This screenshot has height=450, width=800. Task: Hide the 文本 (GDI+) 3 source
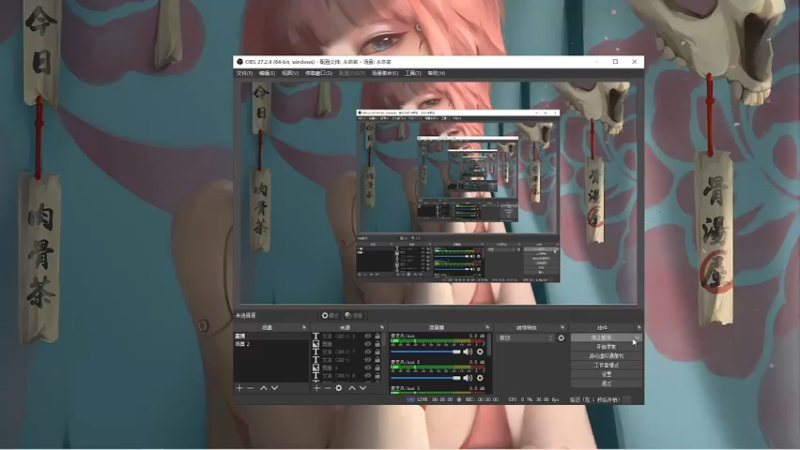(368, 336)
